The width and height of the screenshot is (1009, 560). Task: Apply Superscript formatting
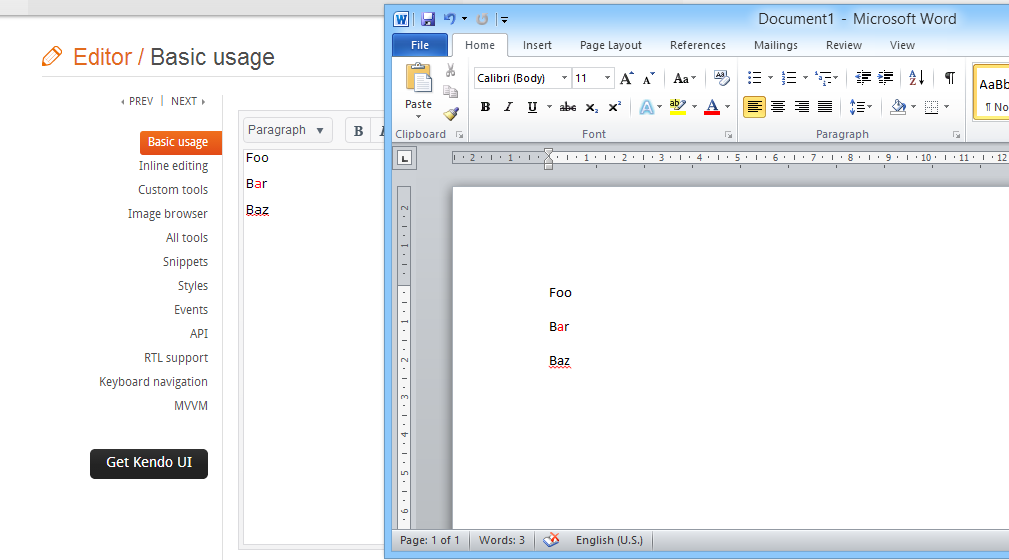coord(615,107)
